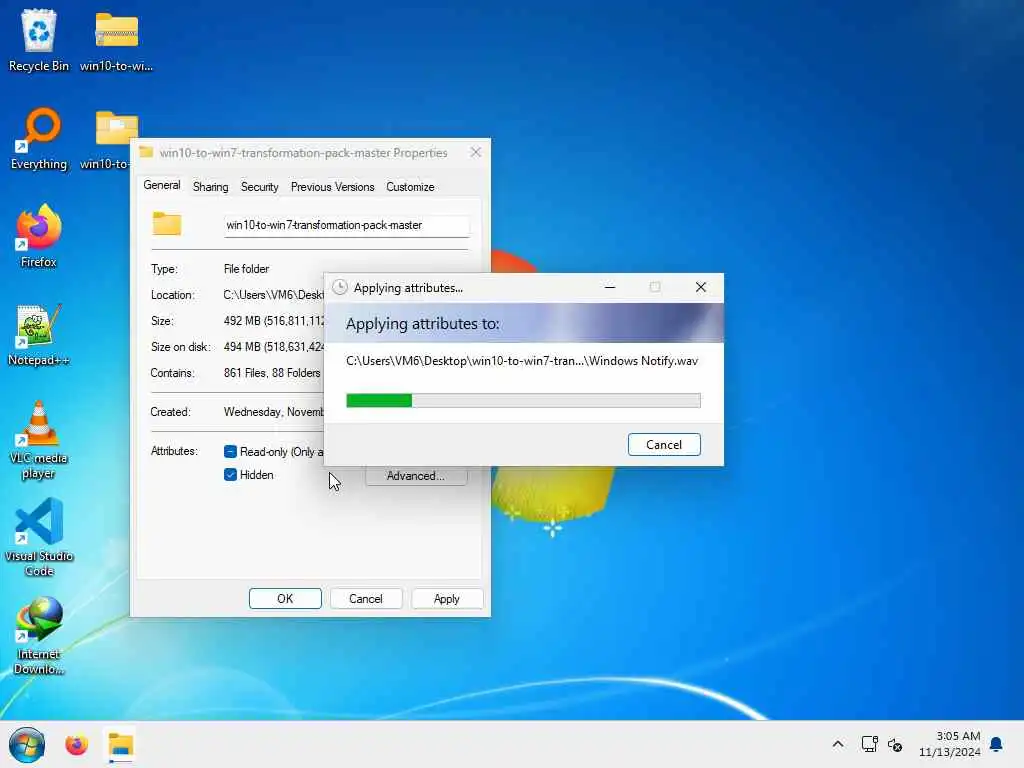
Task: Click the Firefox taskbar icon
Action: (76, 745)
